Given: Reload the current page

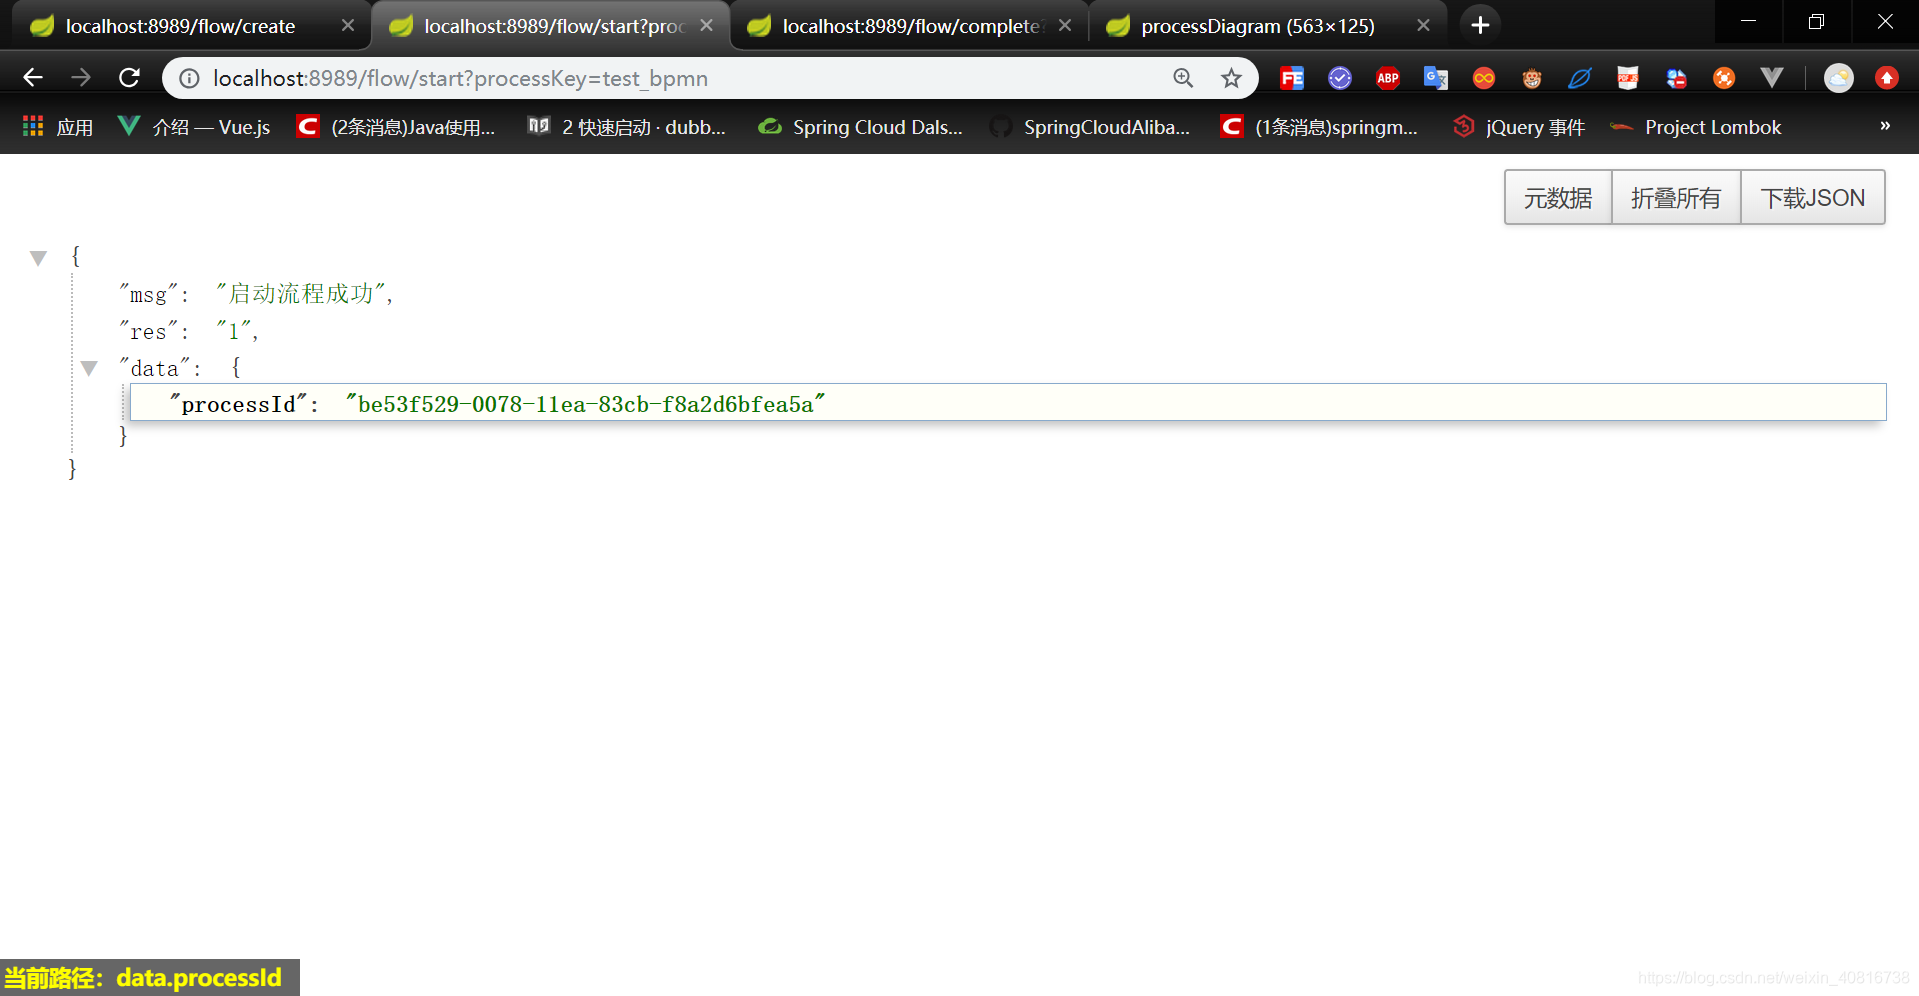Looking at the screenshot, I should click(129, 78).
